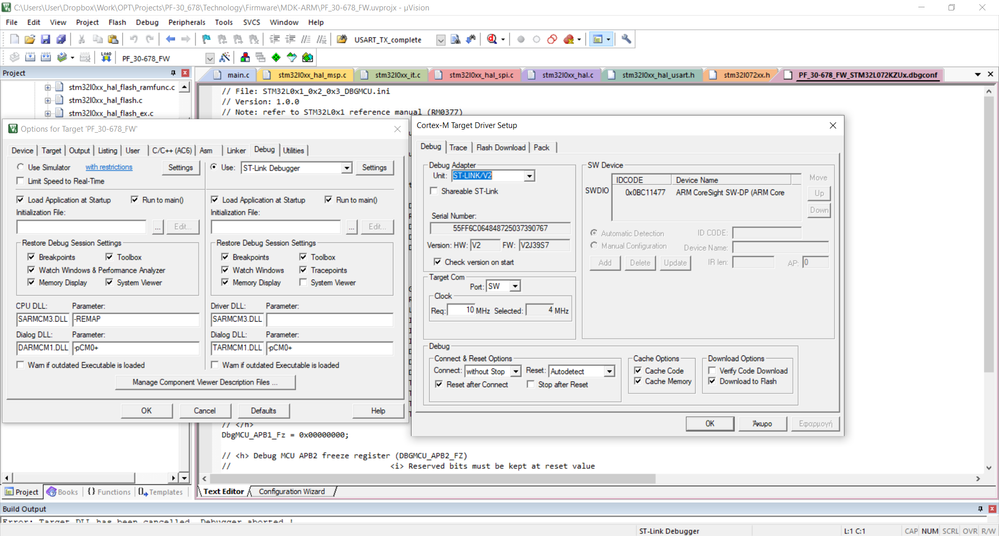The image size is (999, 536).
Task: Click Manage Component Viewer Description Files button
Action: tap(205, 382)
